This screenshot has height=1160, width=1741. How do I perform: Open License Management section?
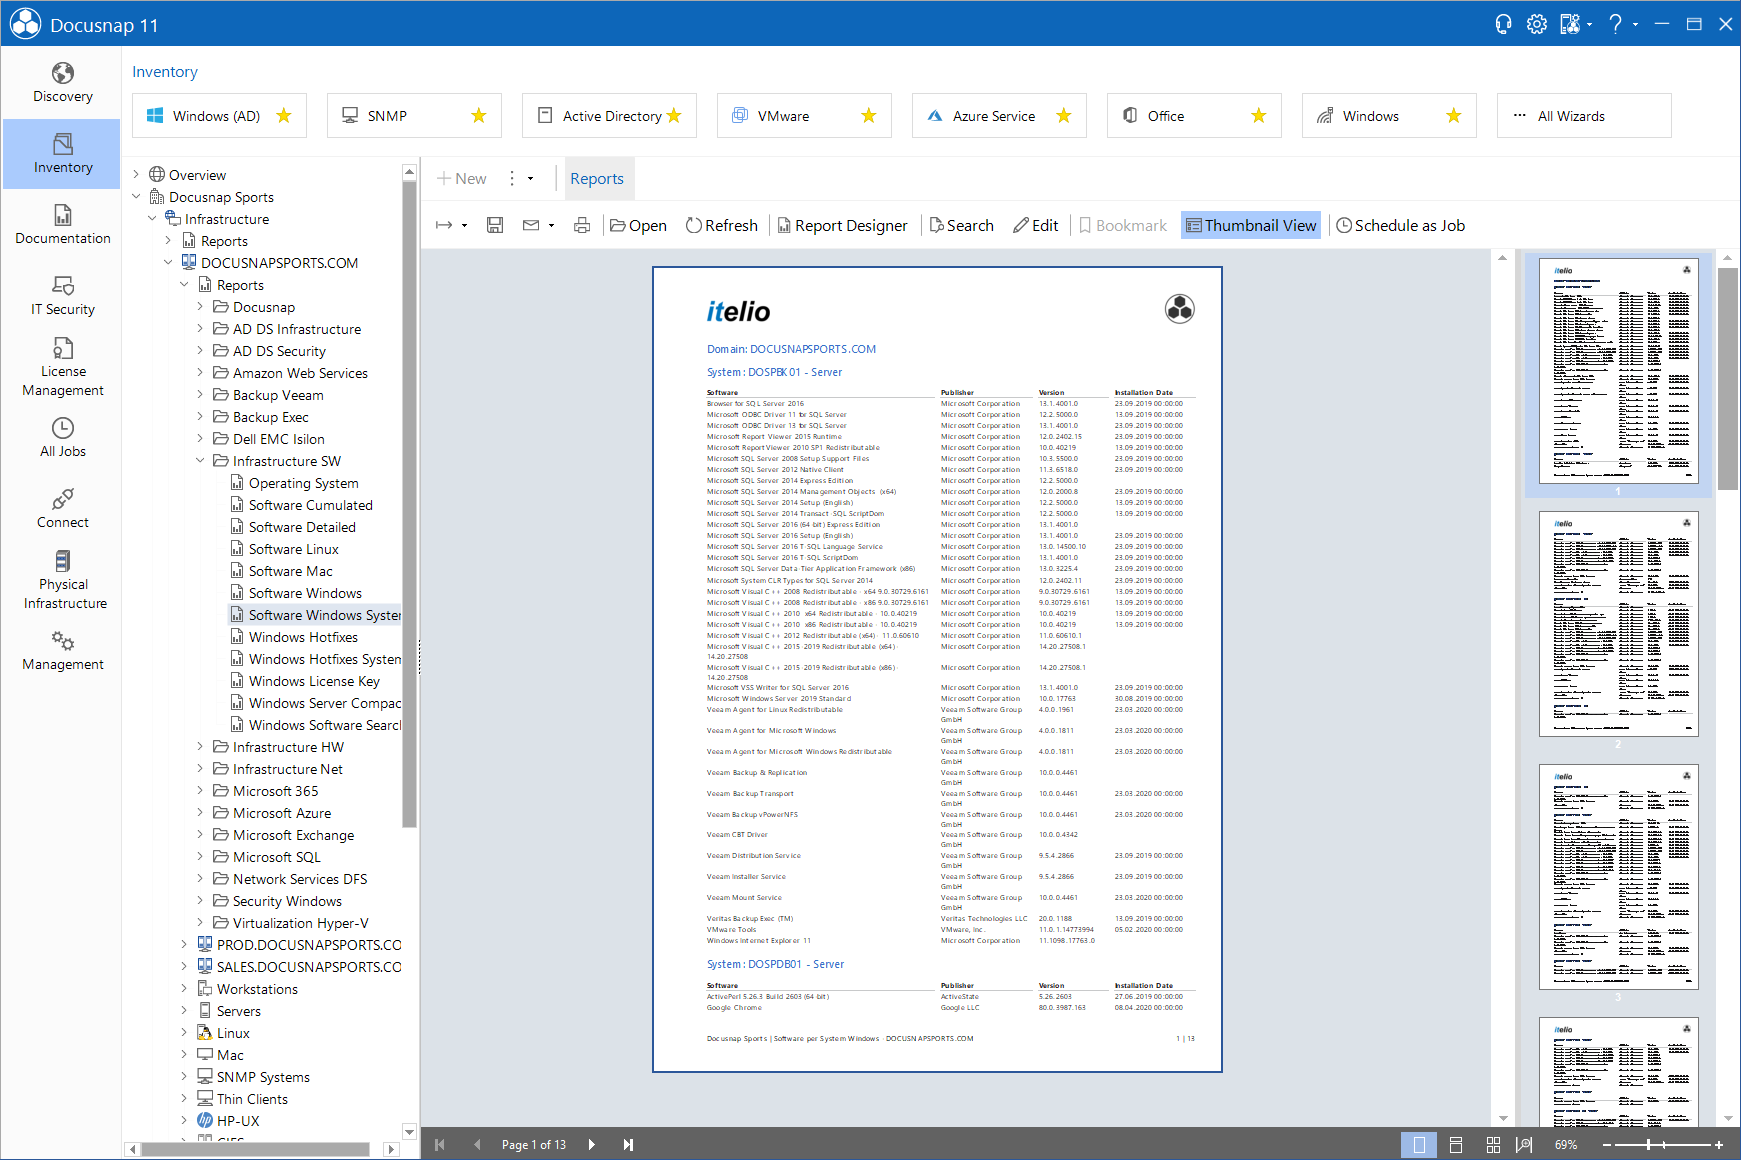click(62, 367)
